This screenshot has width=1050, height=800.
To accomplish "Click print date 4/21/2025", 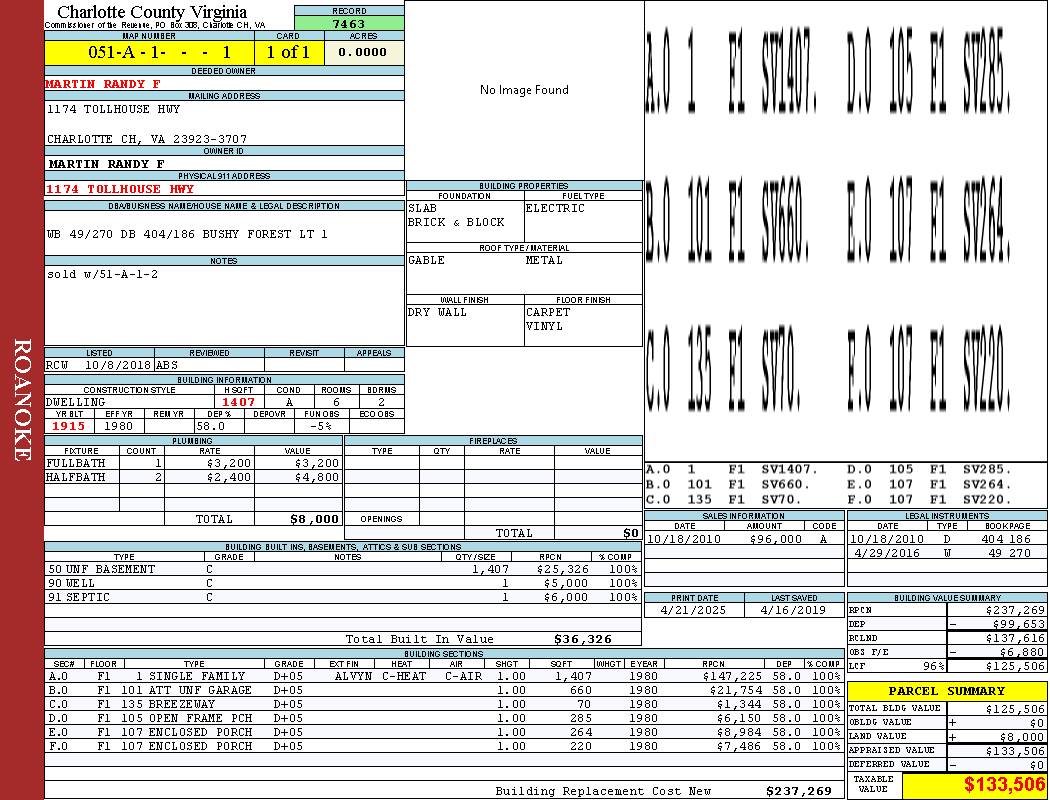I will click(693, 610).
